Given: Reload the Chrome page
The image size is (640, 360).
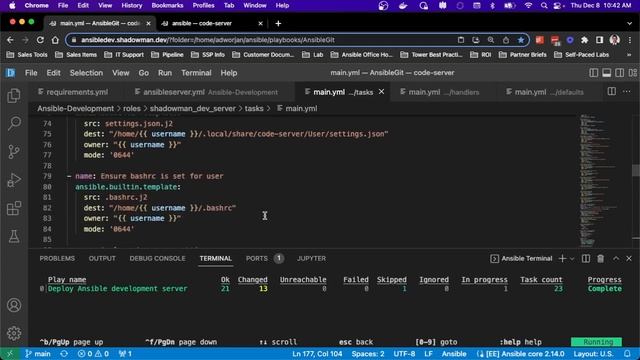Looking at the screenshot, I should point(40,40).
